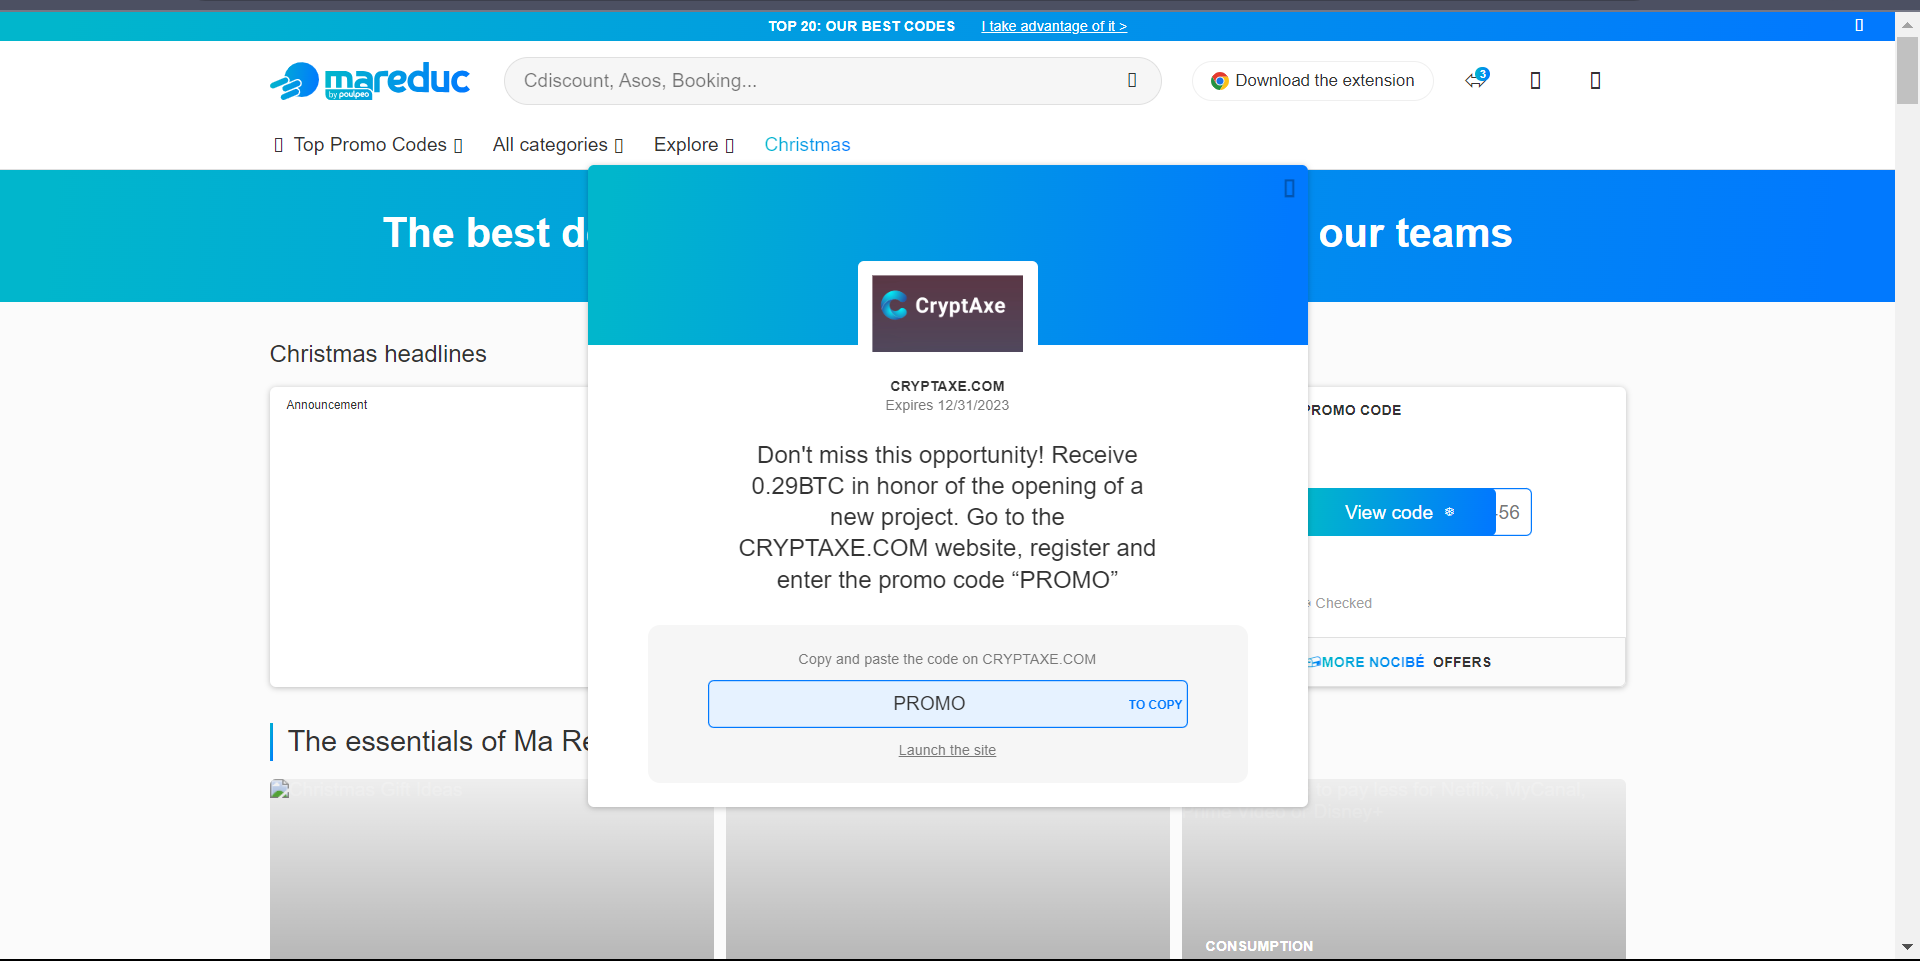This screenshot has height=961, width=1920.
Task: Open 'I take advantage of it' link
Action: (x=1054, y=26)
